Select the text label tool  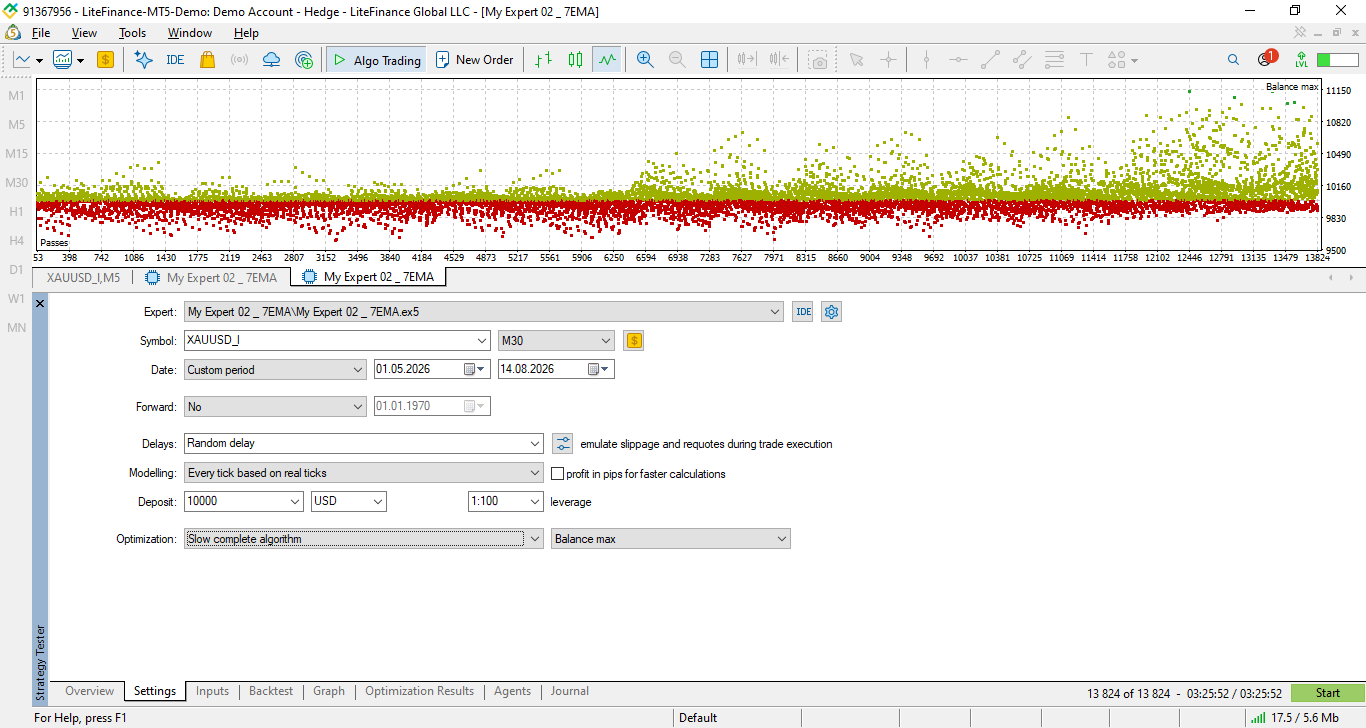[1086, 60]
